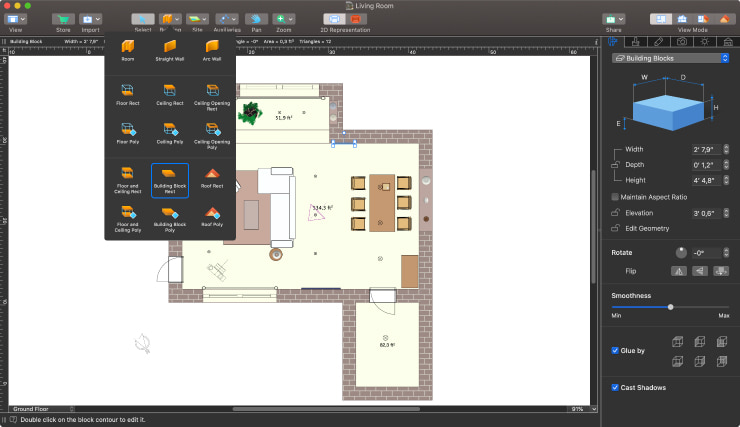
Task: Select Floor and Ceiling Poly tool
Action: tap(127, 219)
